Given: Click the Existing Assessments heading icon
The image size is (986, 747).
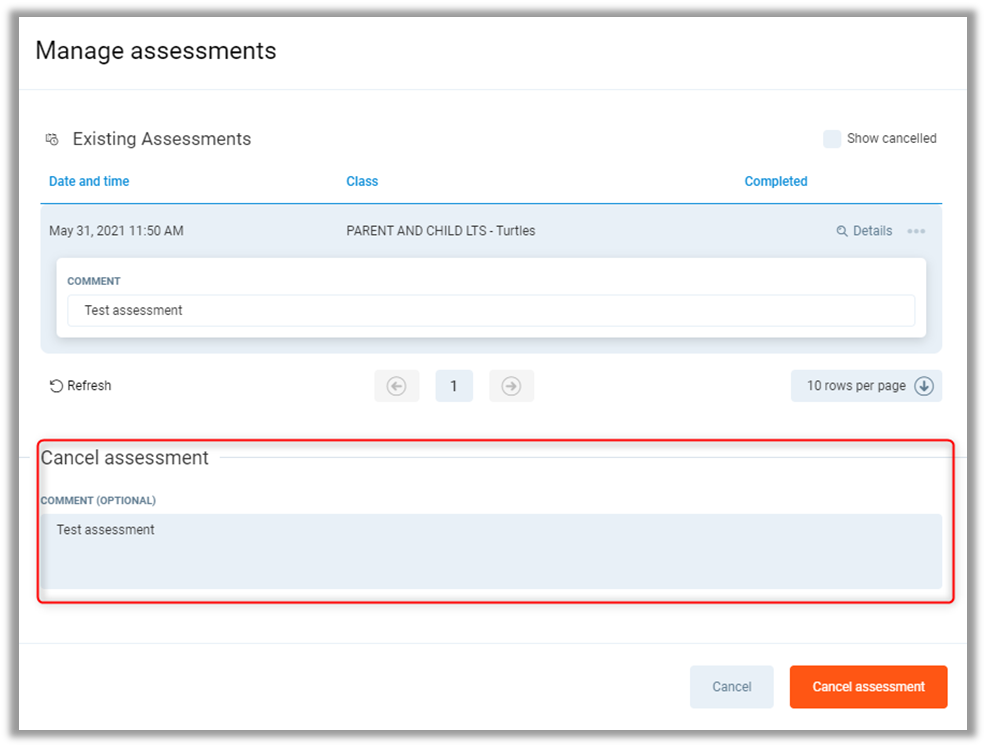Looking at the screenshot, I should [x=52, y=139].
